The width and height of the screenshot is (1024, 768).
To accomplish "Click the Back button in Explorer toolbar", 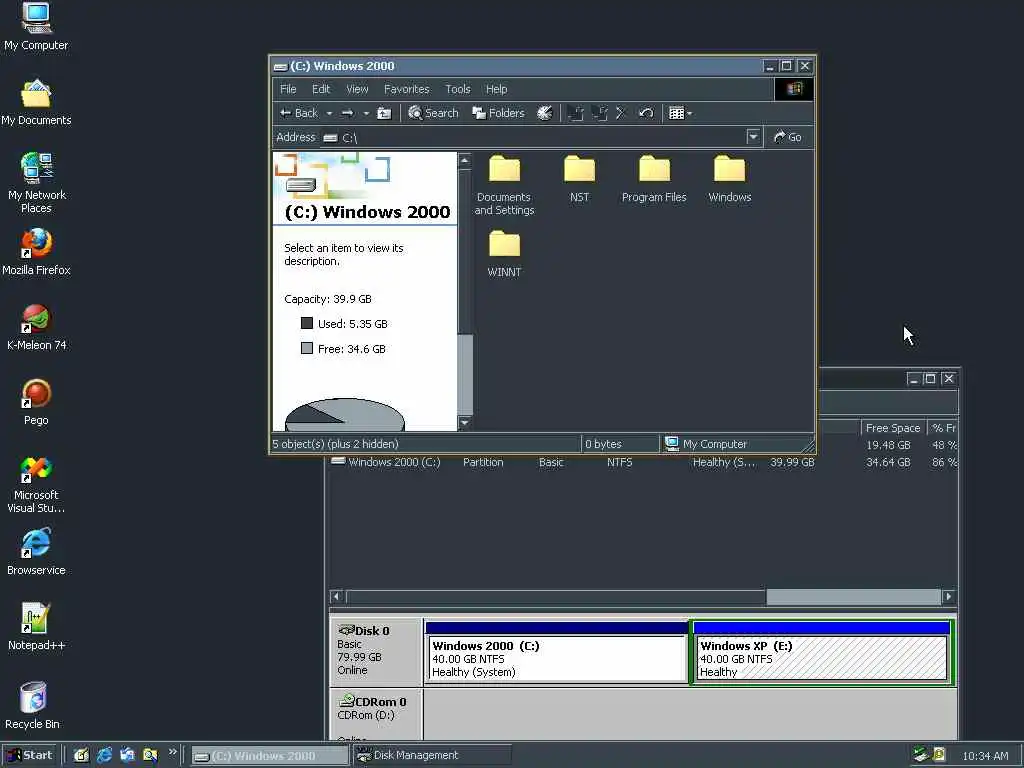I will click(x=298, y=113).
